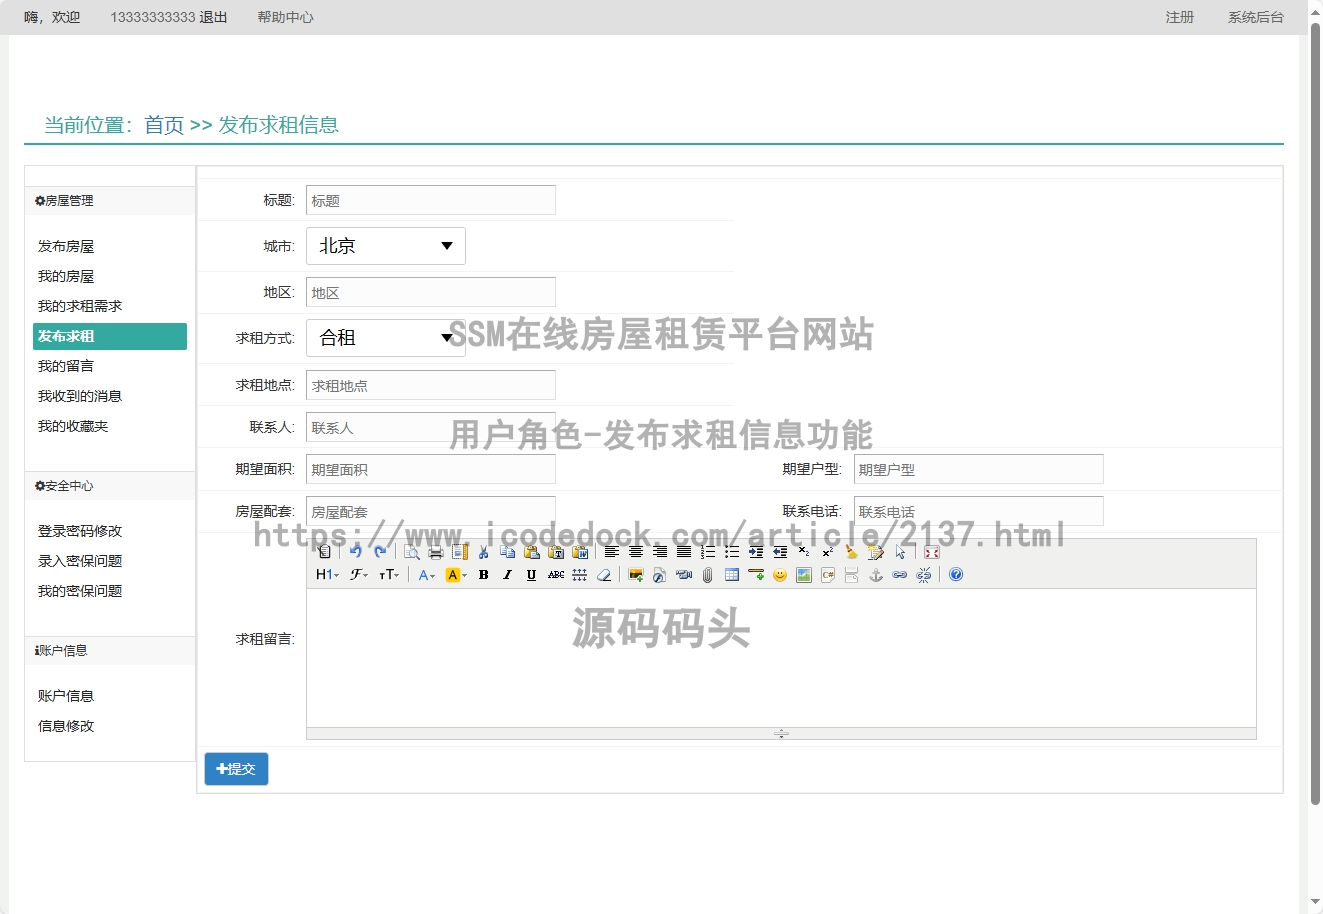
Task: Click the print icon in editor toolbar
Action: coord(435,552)
